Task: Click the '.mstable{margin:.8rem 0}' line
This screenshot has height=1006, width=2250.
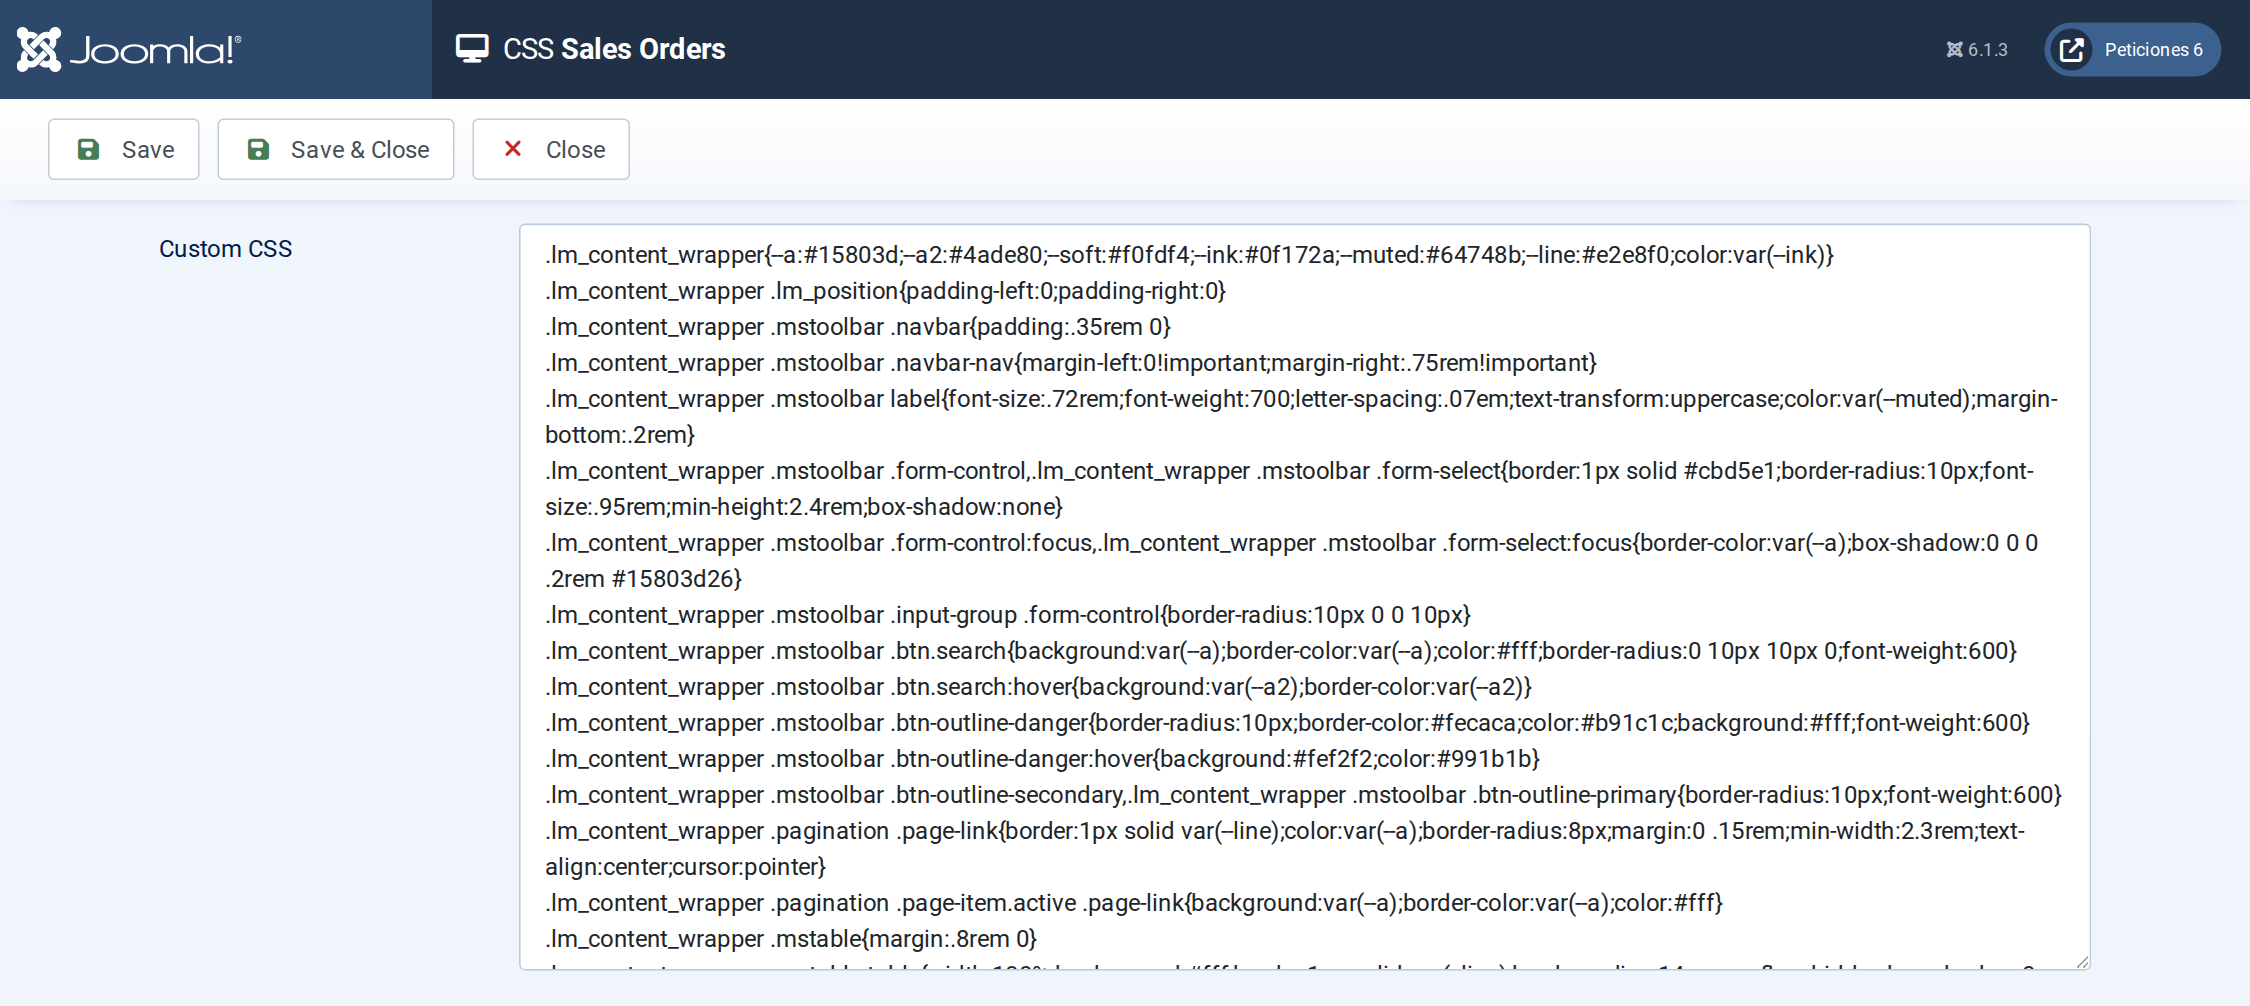Action: pyautogui.click(x=791, y=939)
